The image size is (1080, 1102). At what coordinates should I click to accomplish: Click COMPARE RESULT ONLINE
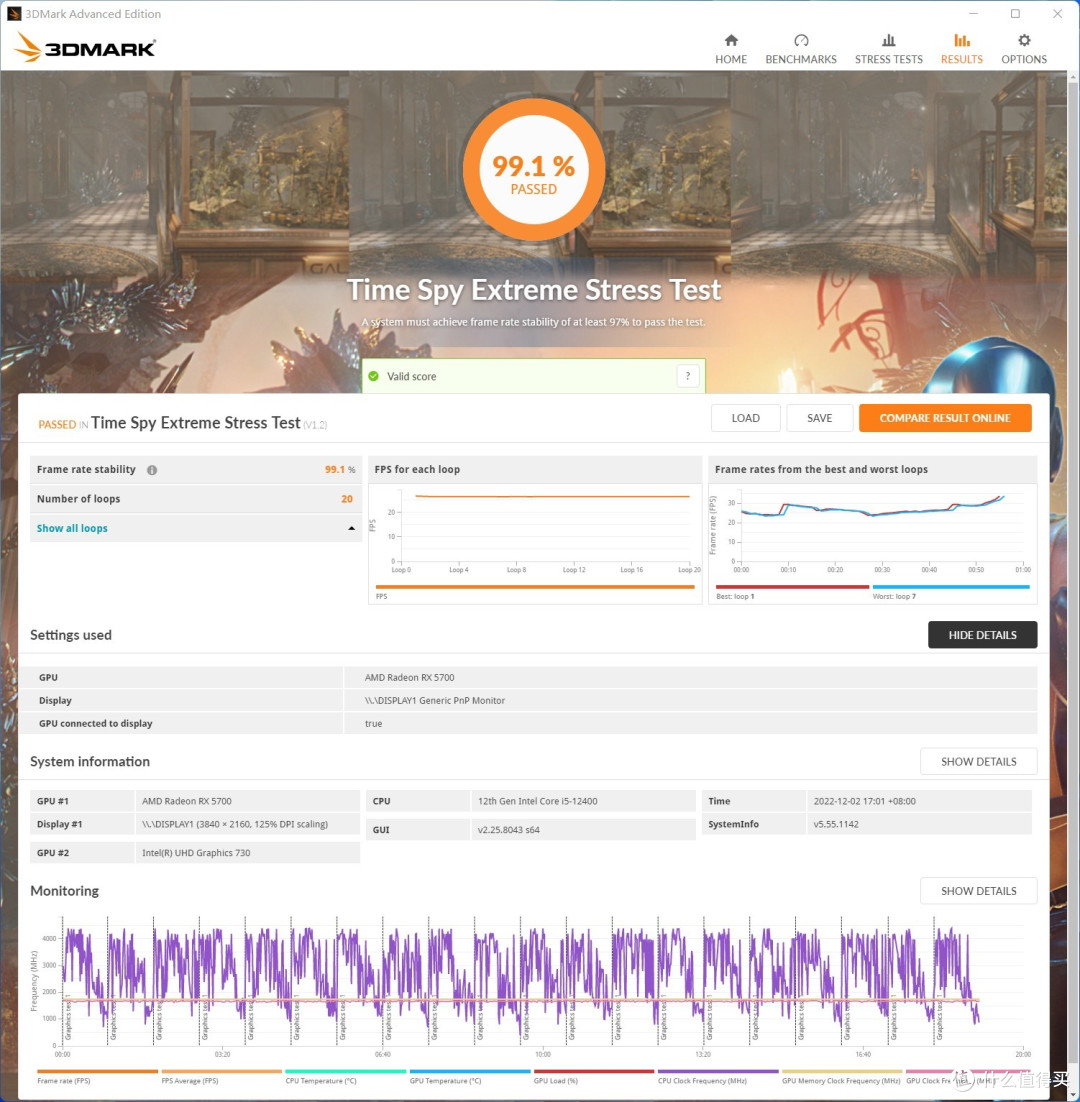click(945, 418)
